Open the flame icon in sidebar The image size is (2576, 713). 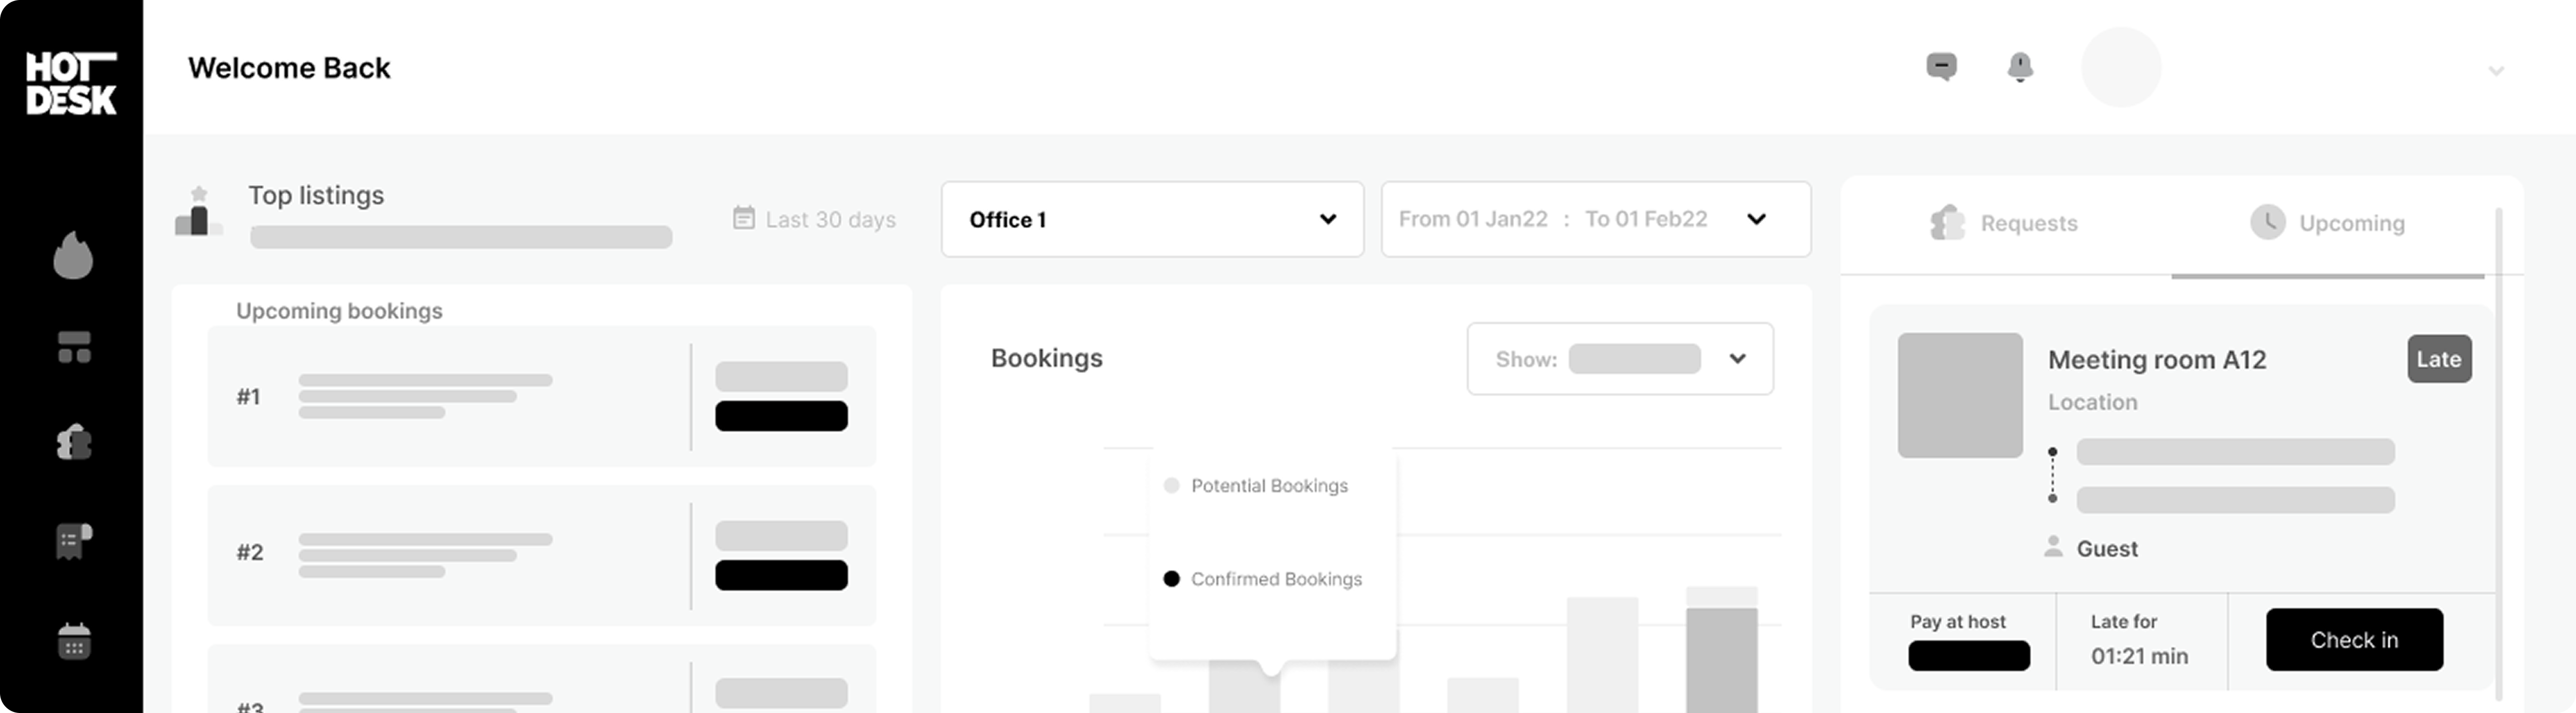[x=73, y=255]
